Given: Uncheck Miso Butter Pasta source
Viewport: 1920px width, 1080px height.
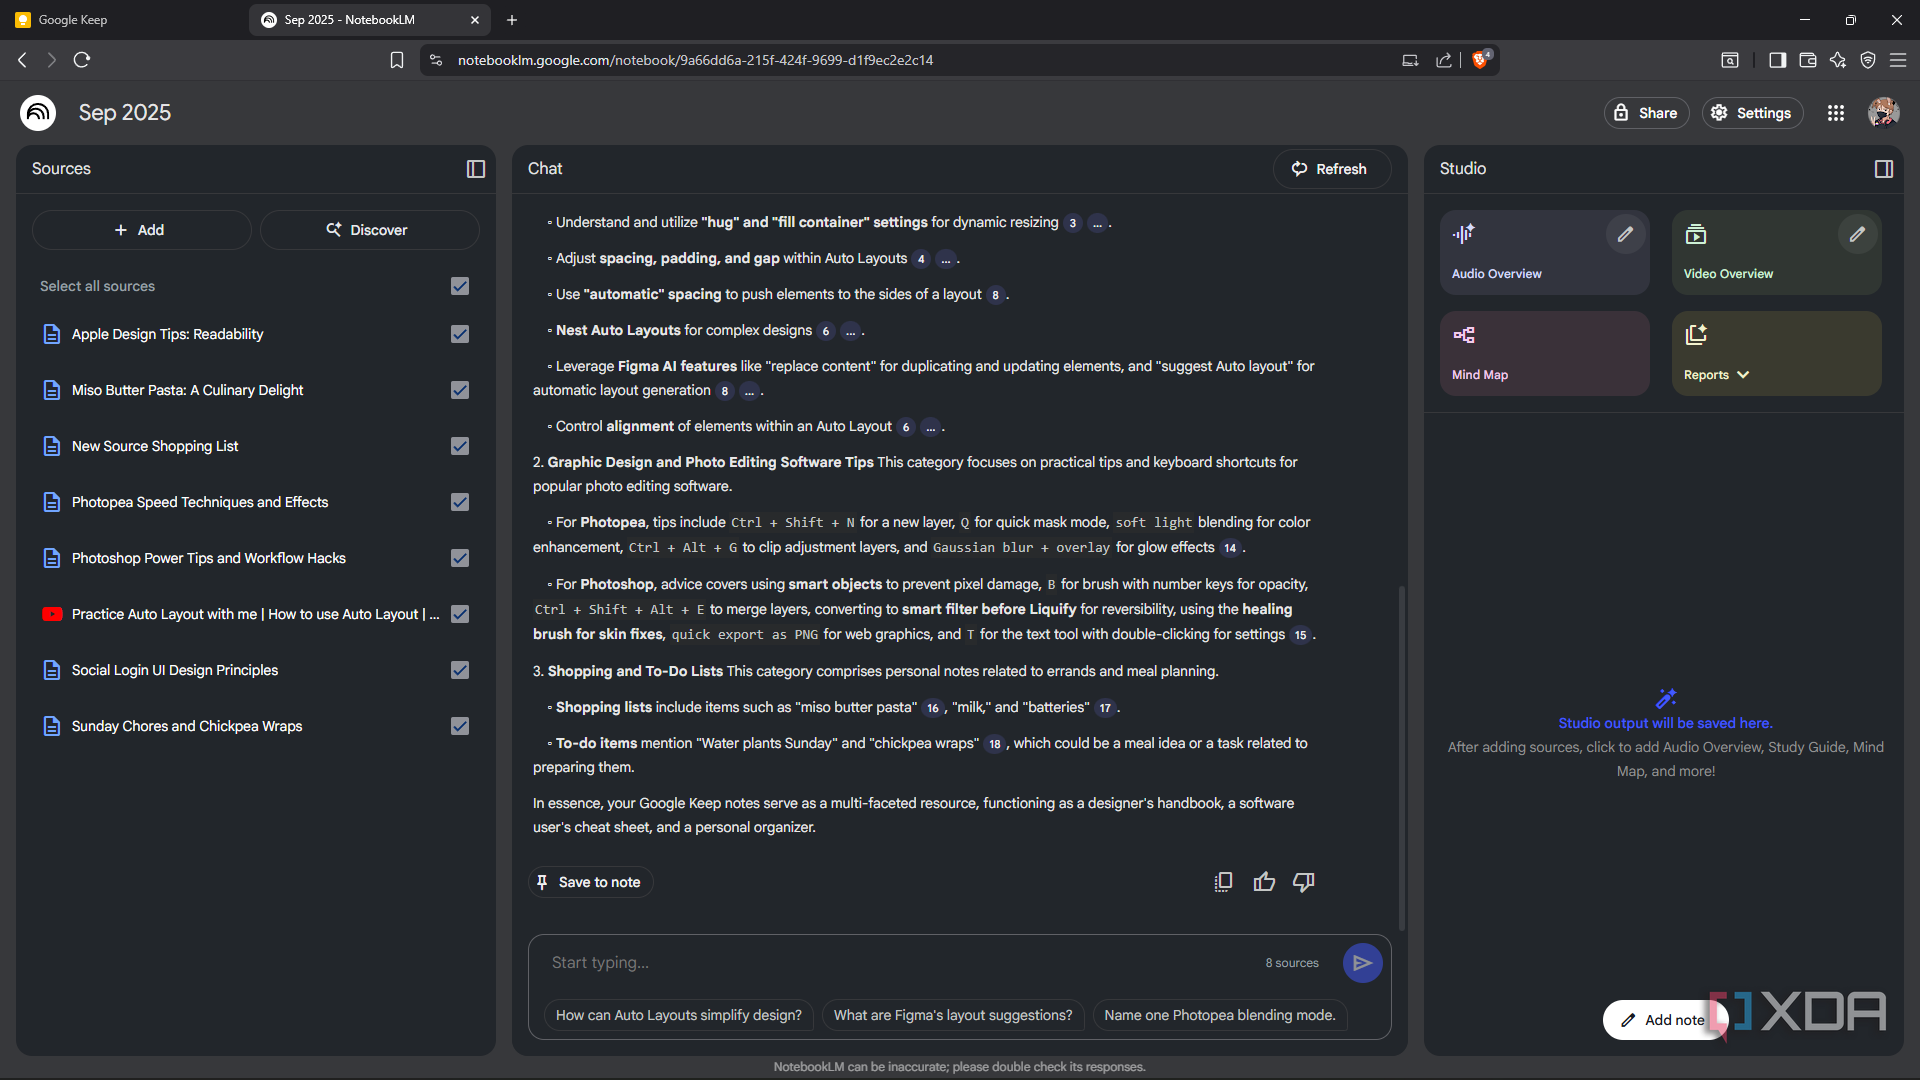Looking at the screenshot, I should pyautogui.click(x=460, y=390).
